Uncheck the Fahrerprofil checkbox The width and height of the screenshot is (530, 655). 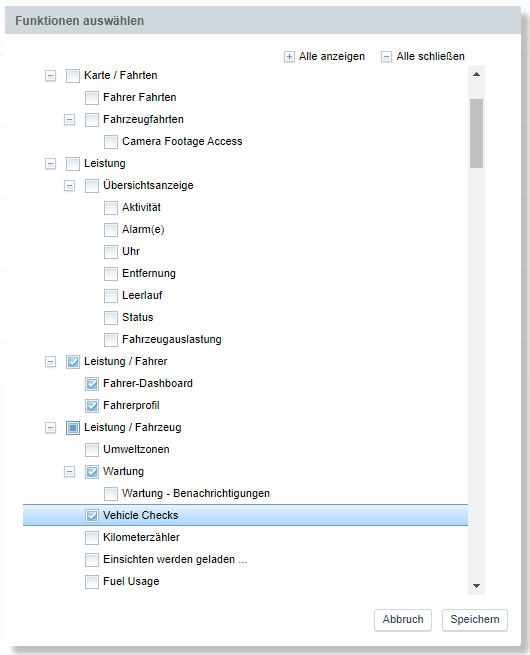(92, 406)
